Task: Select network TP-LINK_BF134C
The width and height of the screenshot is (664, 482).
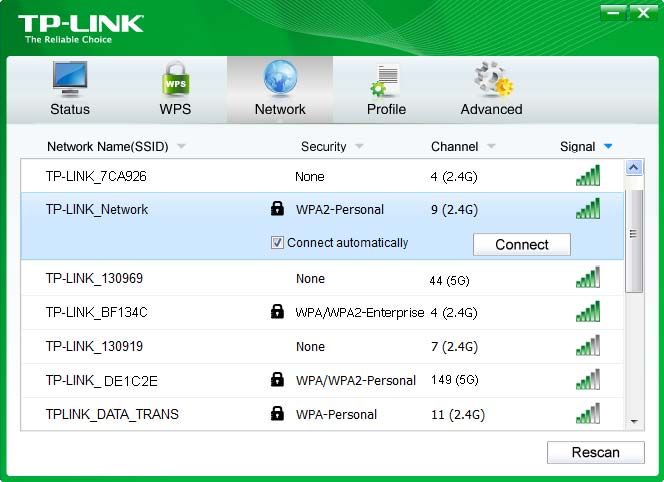Action: click(322, 313)
